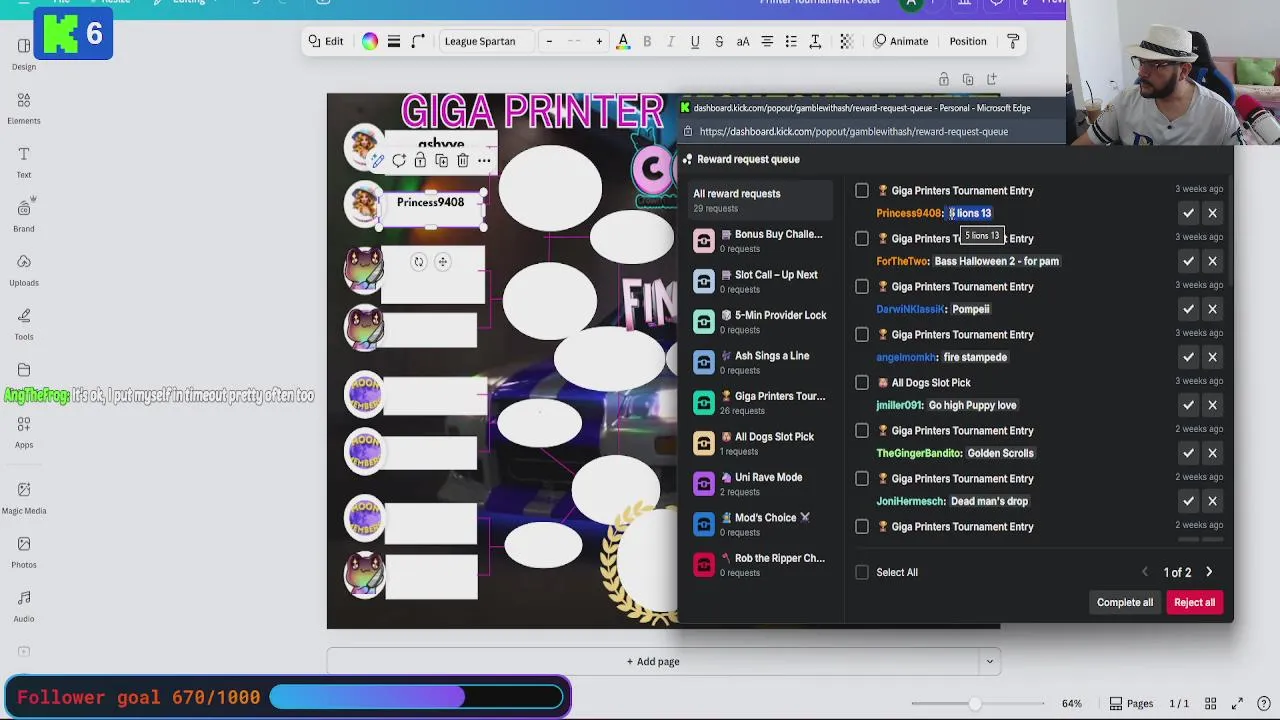Open the Photos panel in sidebar

[24, 551]
